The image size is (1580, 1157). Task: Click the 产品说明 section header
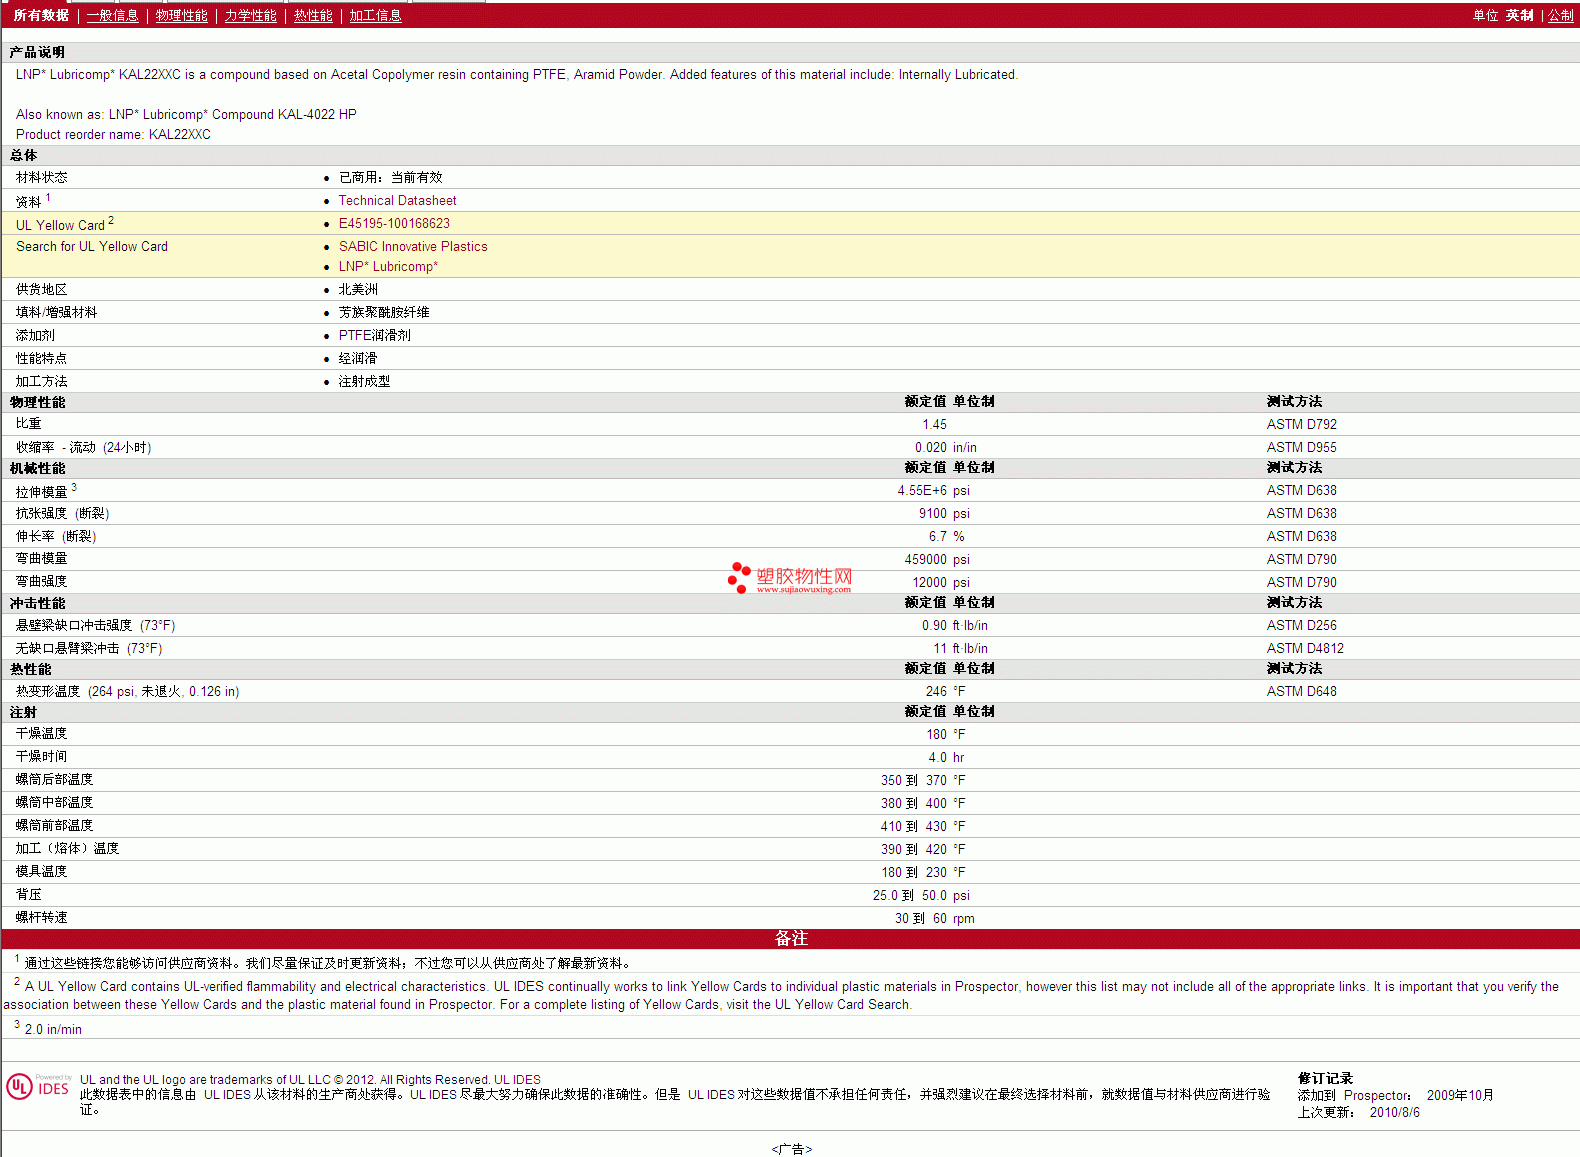click(x=37, y=52)
